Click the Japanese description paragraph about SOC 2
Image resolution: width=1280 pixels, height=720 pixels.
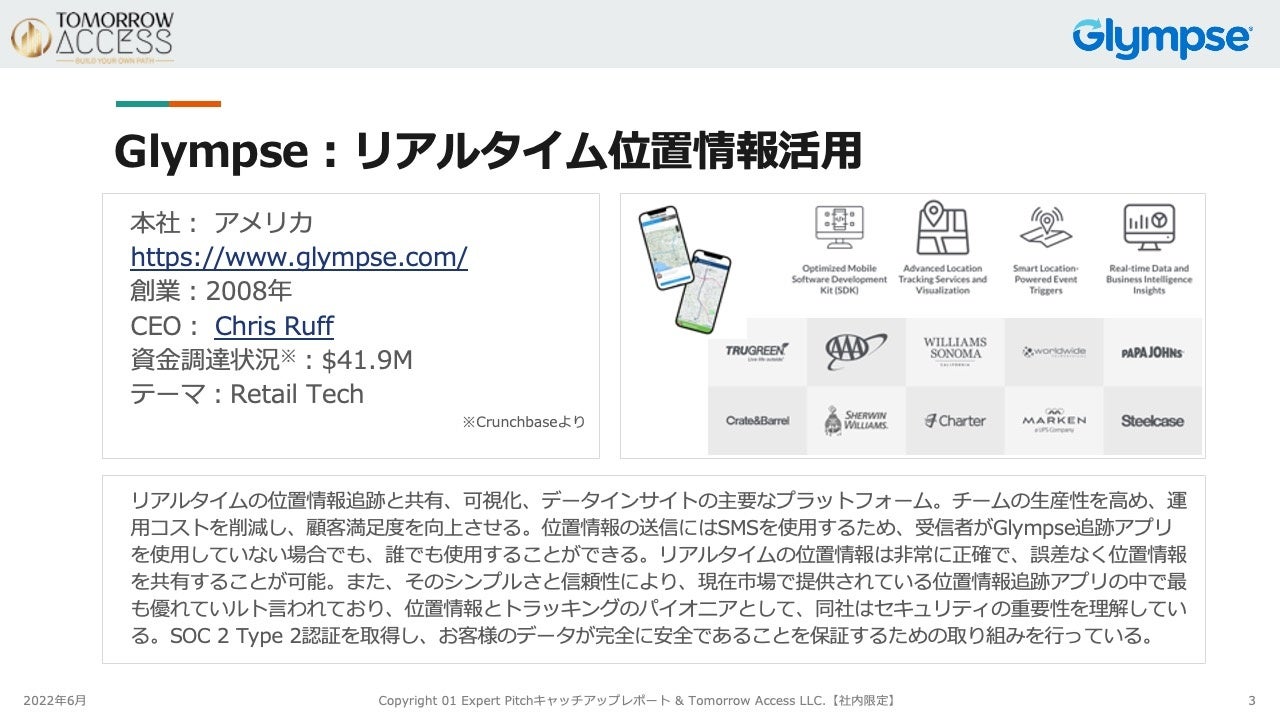click(659, 568)
